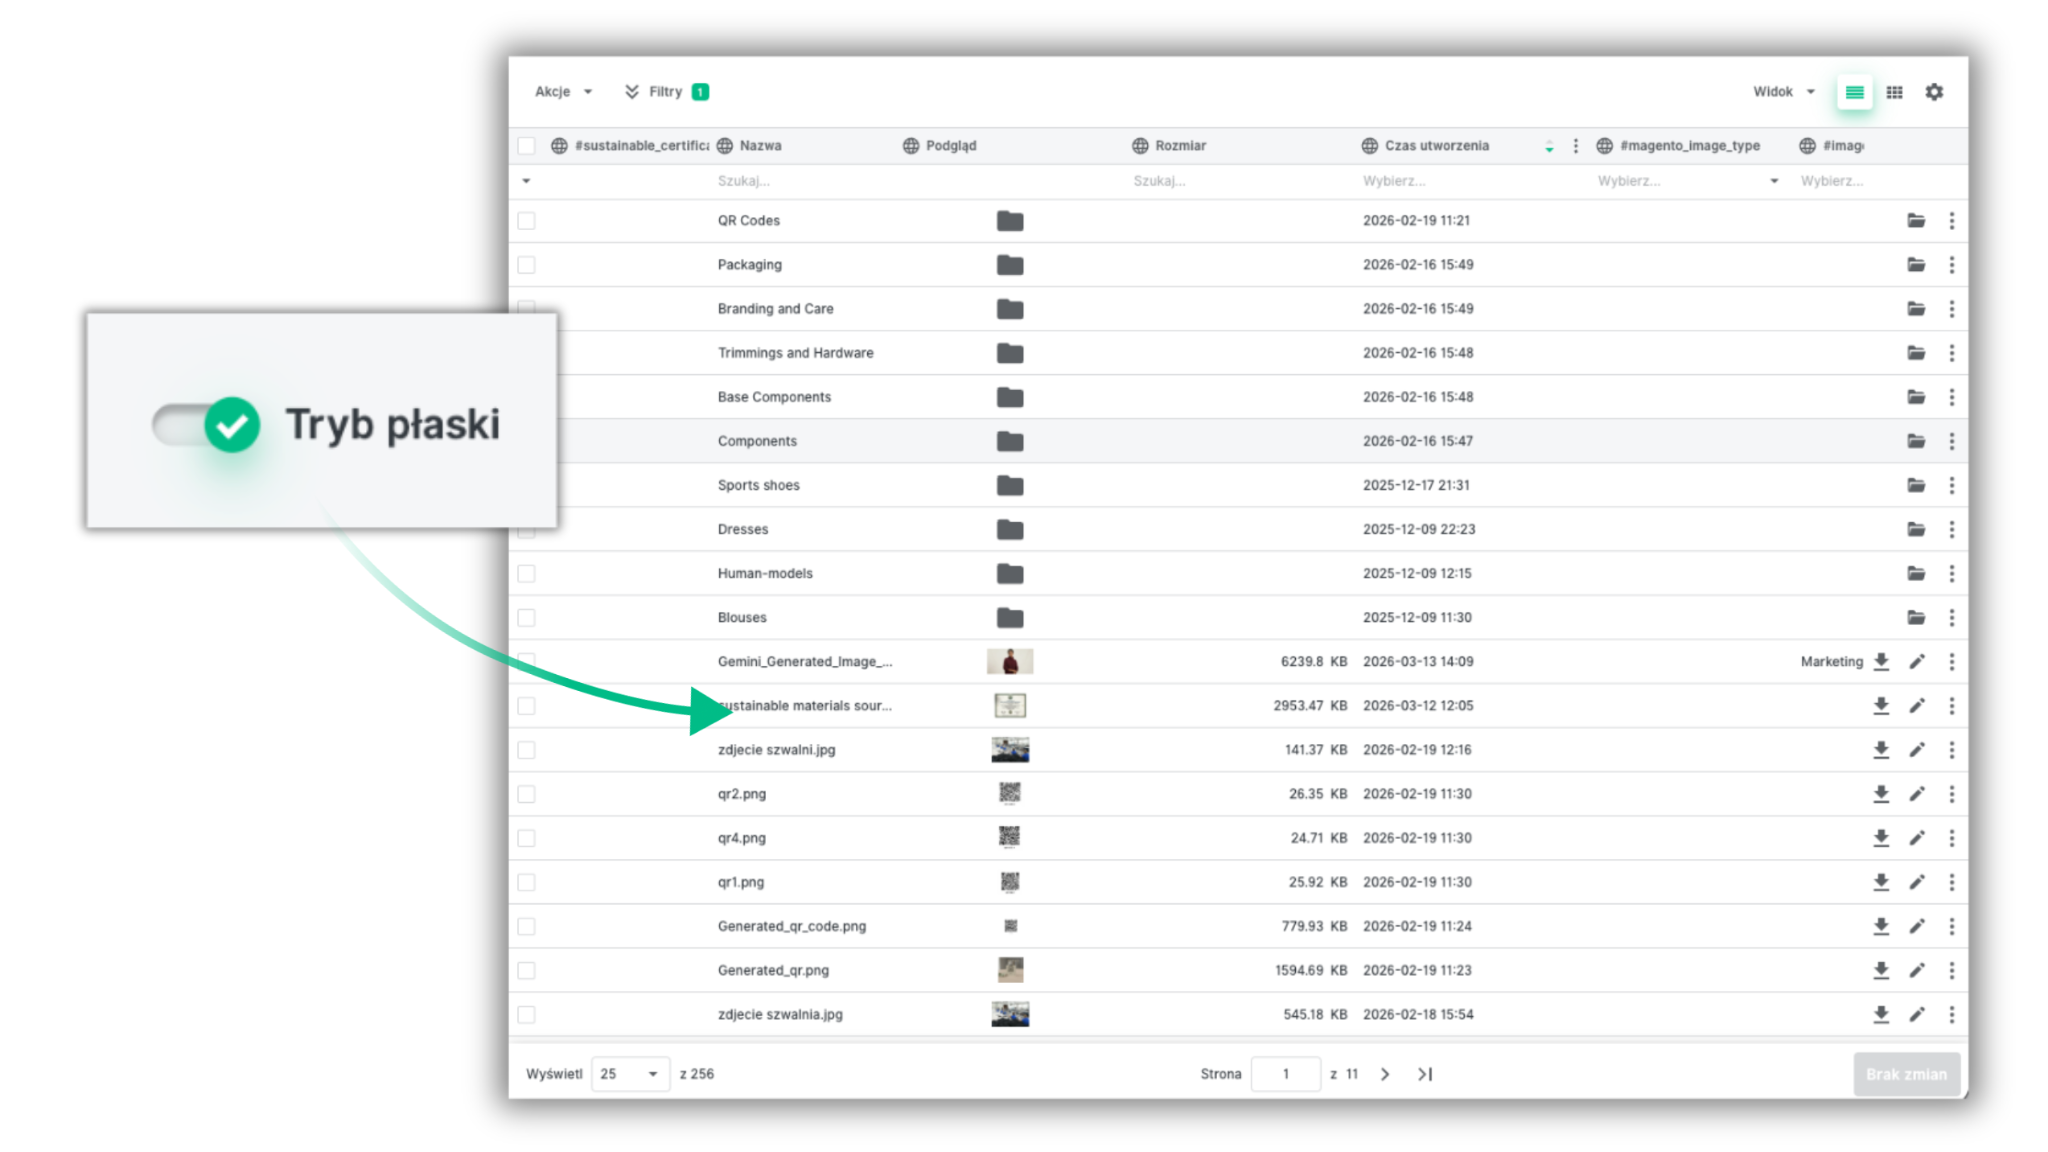Click the Brak zmian button
2048x1152 pixels.
click(1905, 1074)
